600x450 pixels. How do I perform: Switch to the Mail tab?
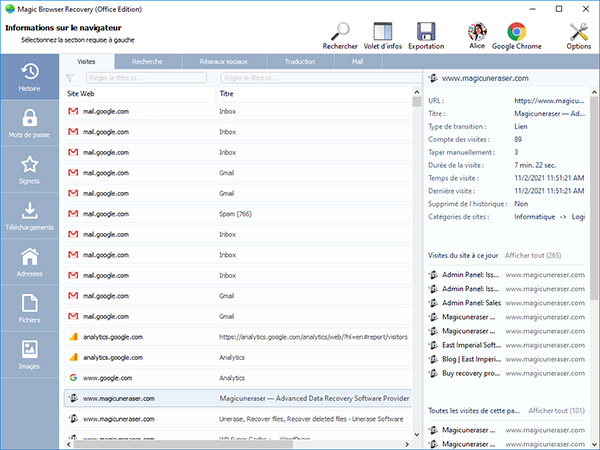pos(357,62)
